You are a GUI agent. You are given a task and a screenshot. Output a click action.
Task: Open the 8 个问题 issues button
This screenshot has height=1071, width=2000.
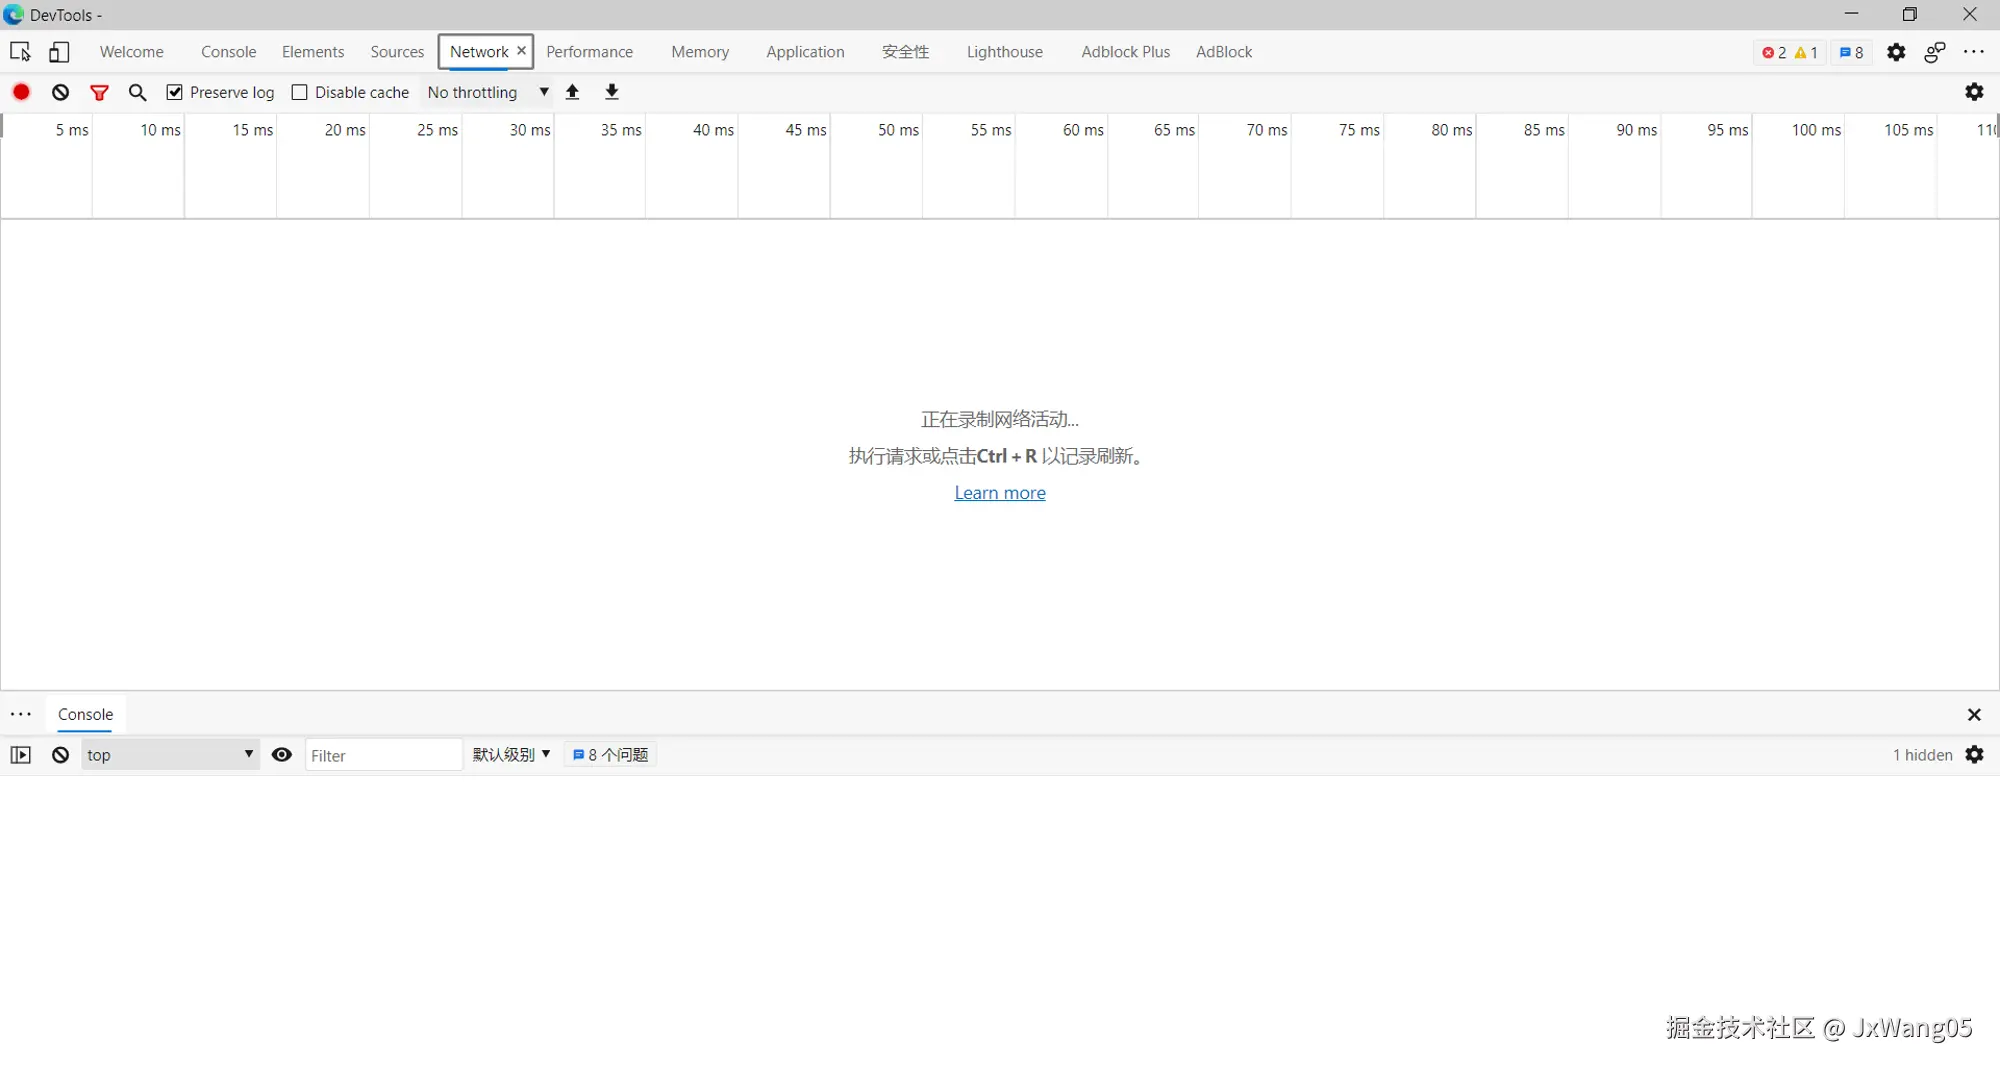[x=610, y=755]
